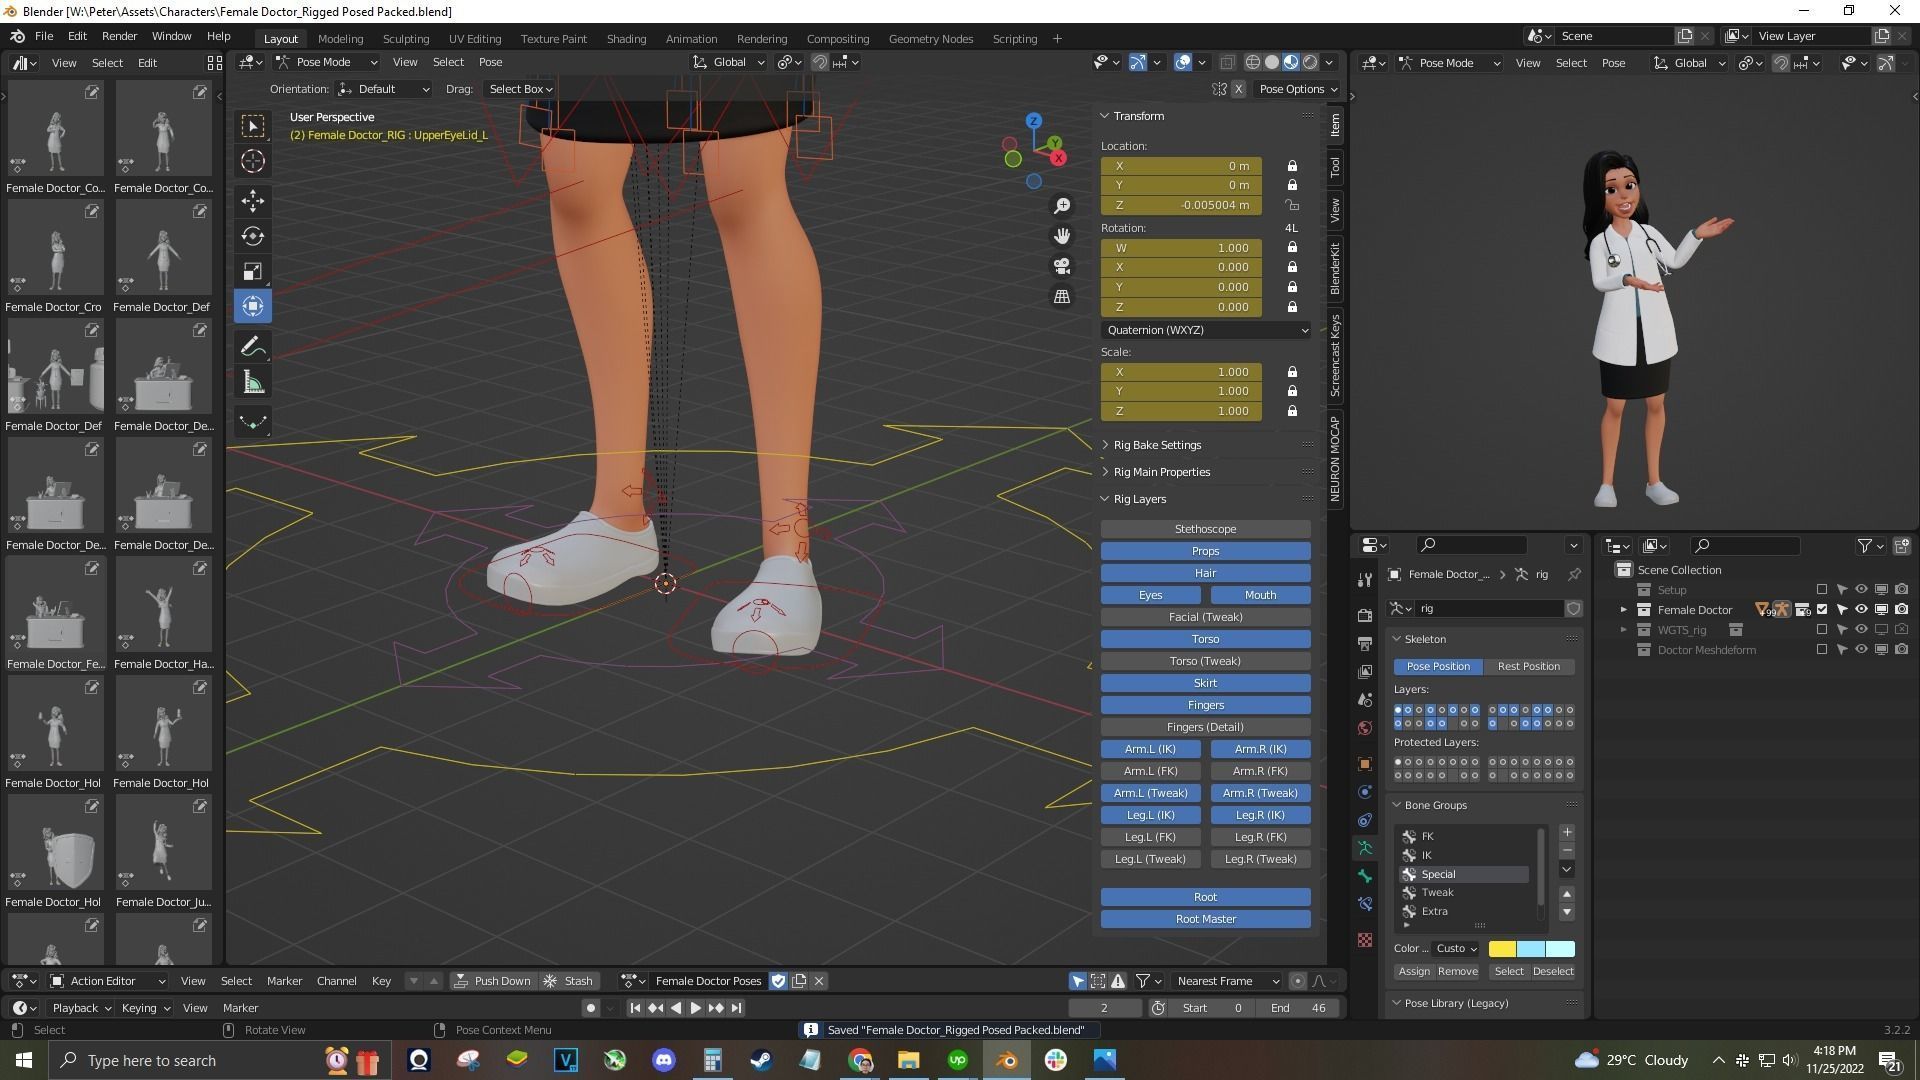Open Blender from Windows taskbar
Screen dimensions: 1920x1080
[1007, 1060]
